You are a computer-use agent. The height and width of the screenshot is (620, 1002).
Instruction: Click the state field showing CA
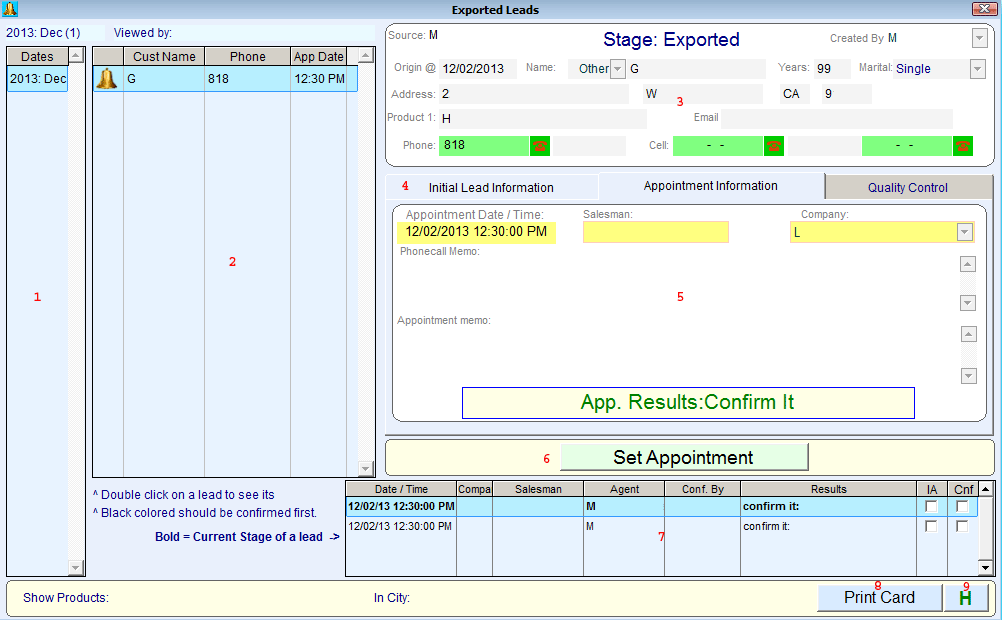tap(794, 94)
